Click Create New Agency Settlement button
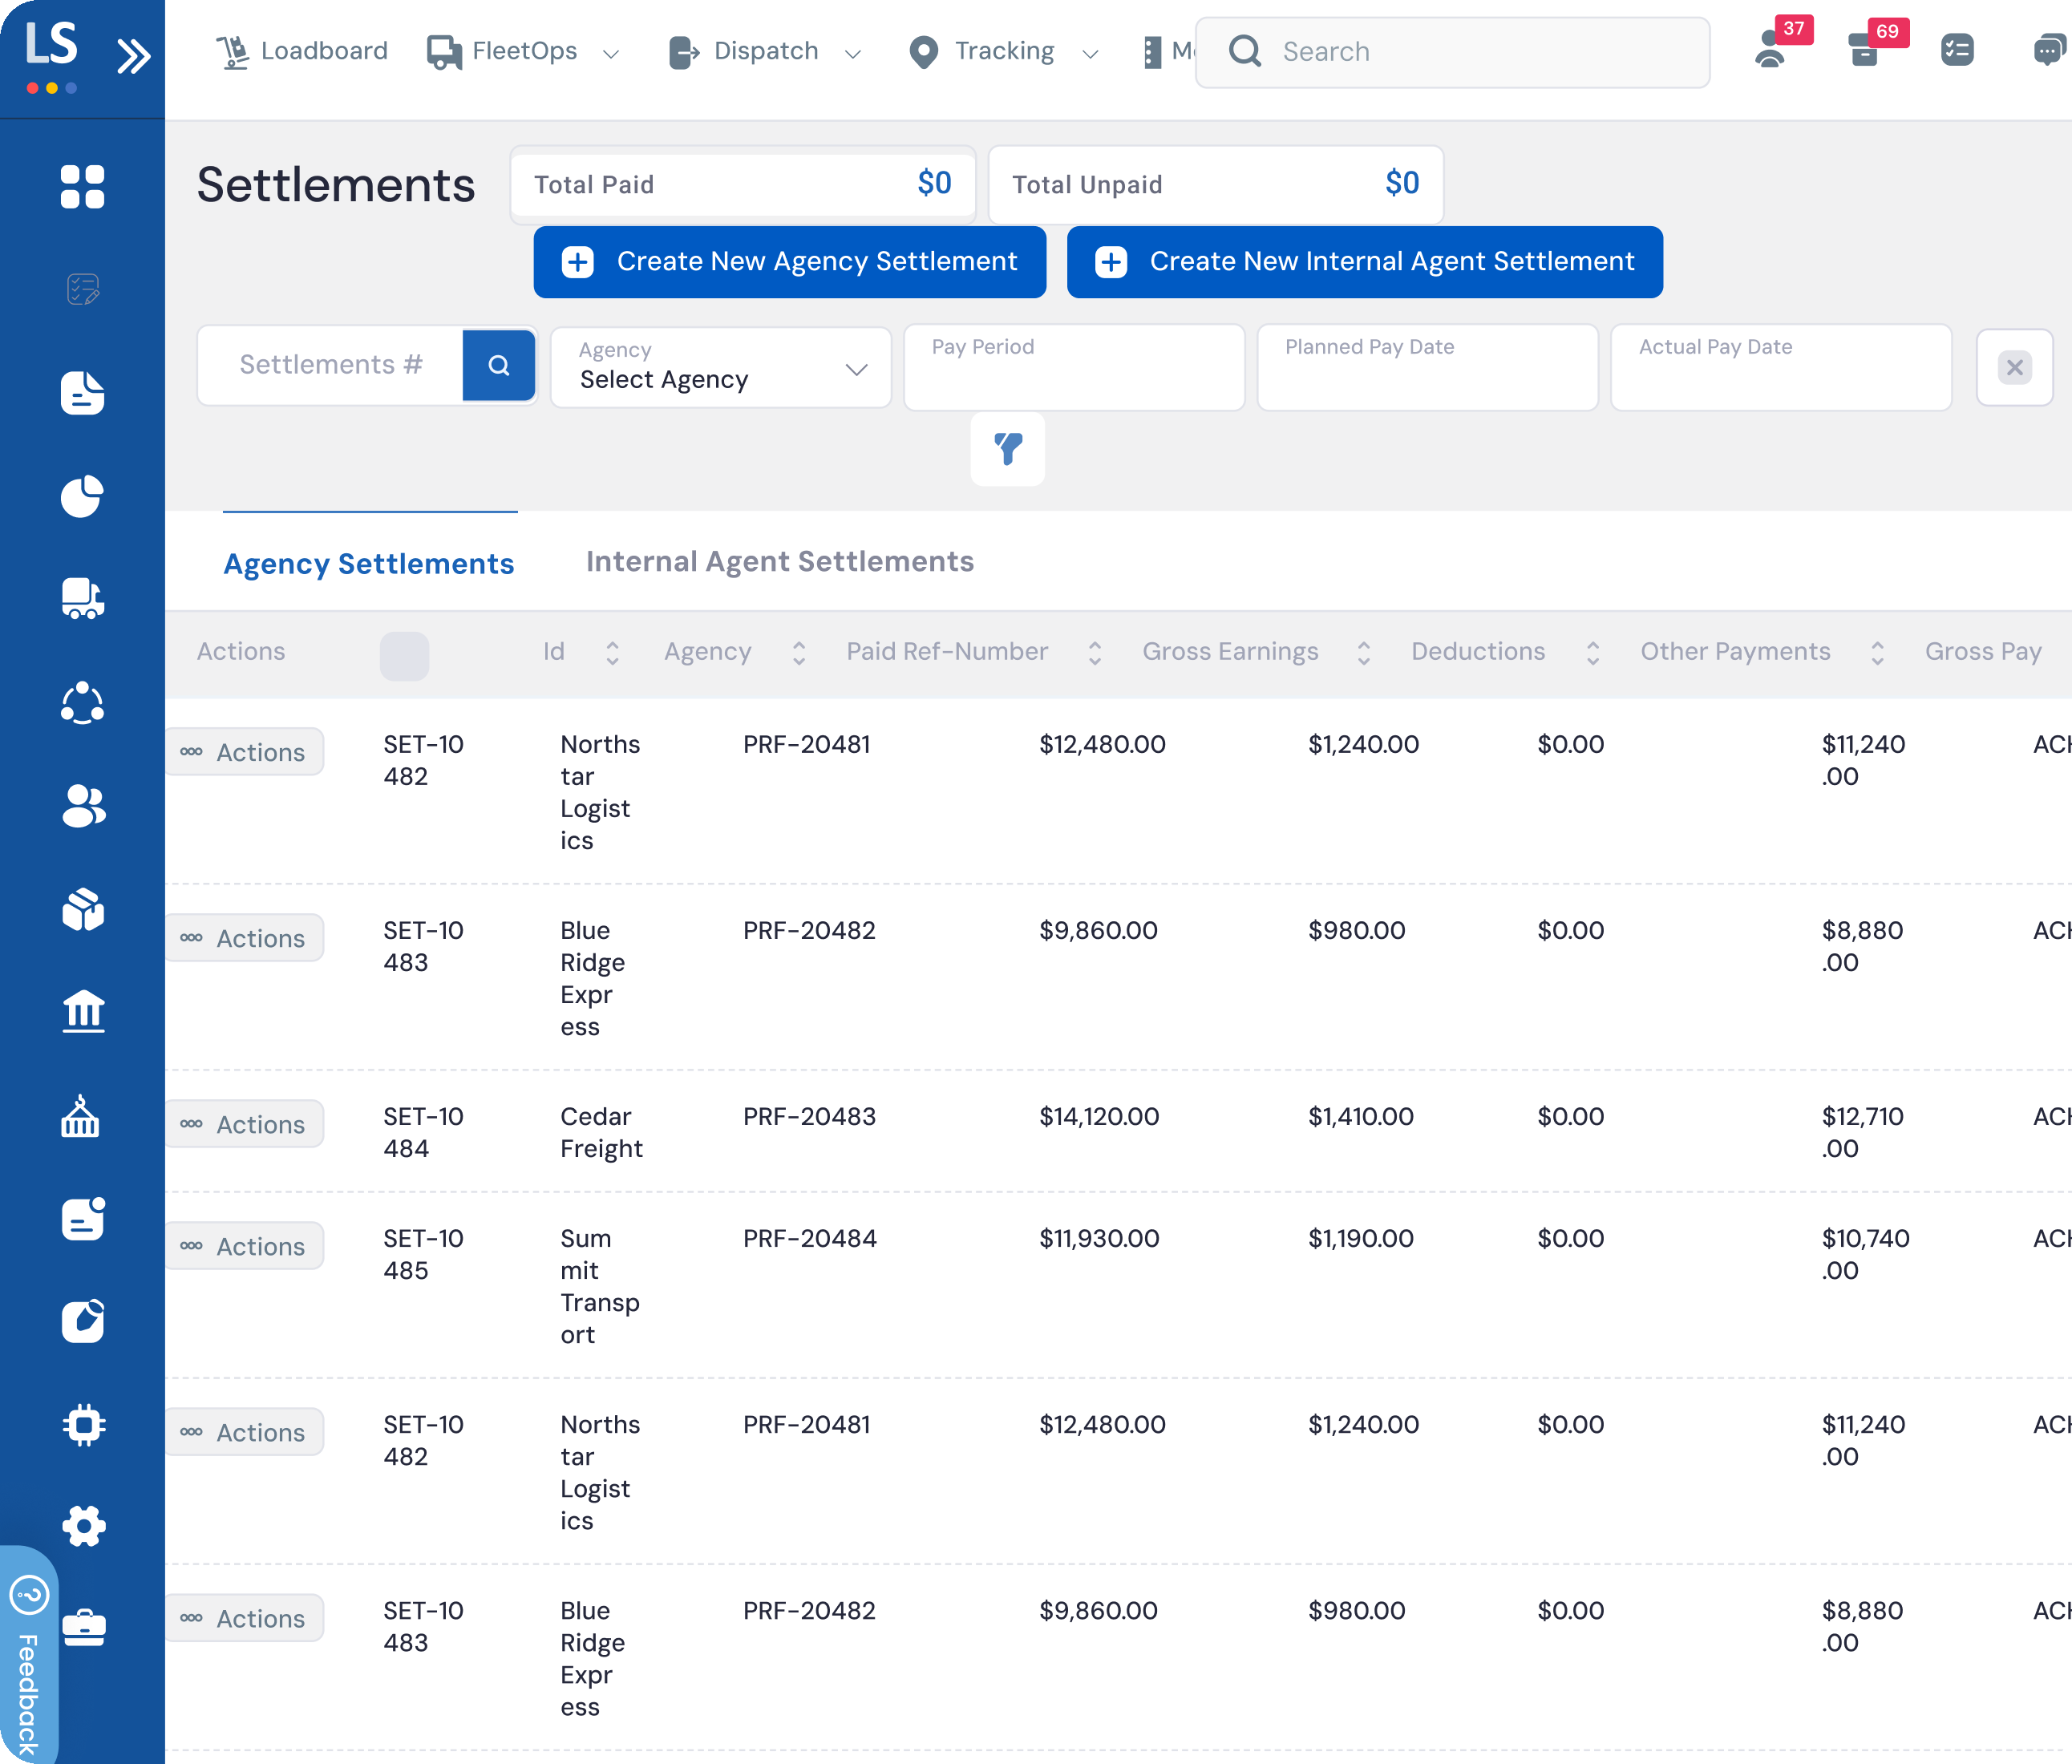This screenshot has height=1764, width=2072. point(790,262)
